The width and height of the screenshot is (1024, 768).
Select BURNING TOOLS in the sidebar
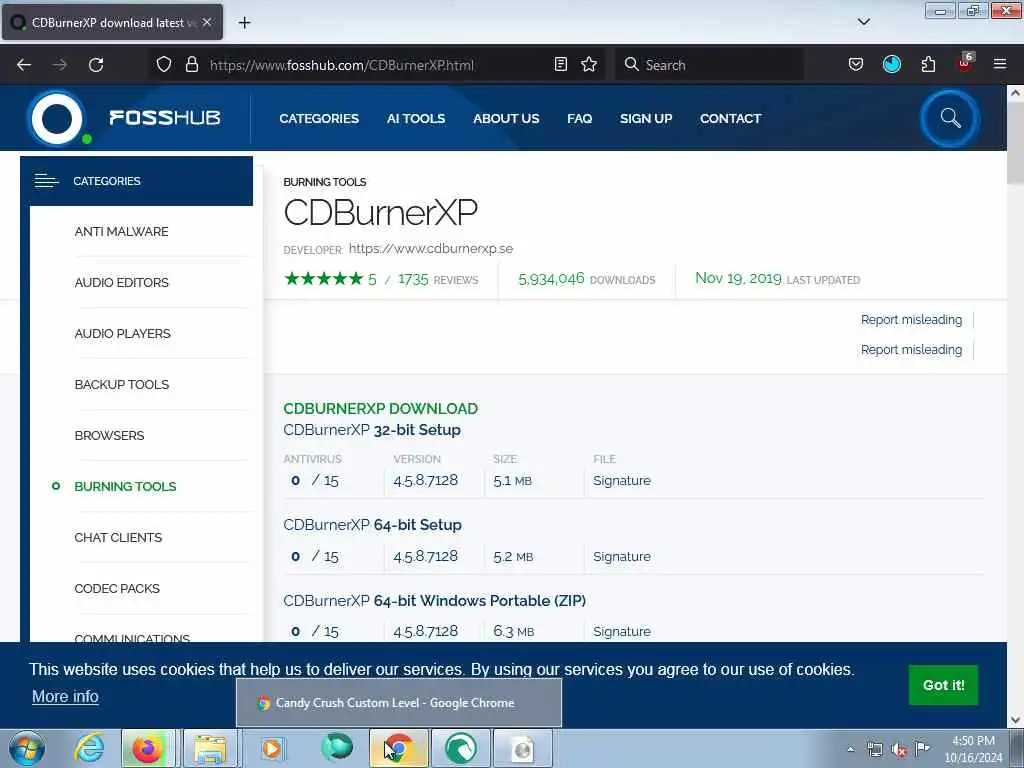point(125,486)
